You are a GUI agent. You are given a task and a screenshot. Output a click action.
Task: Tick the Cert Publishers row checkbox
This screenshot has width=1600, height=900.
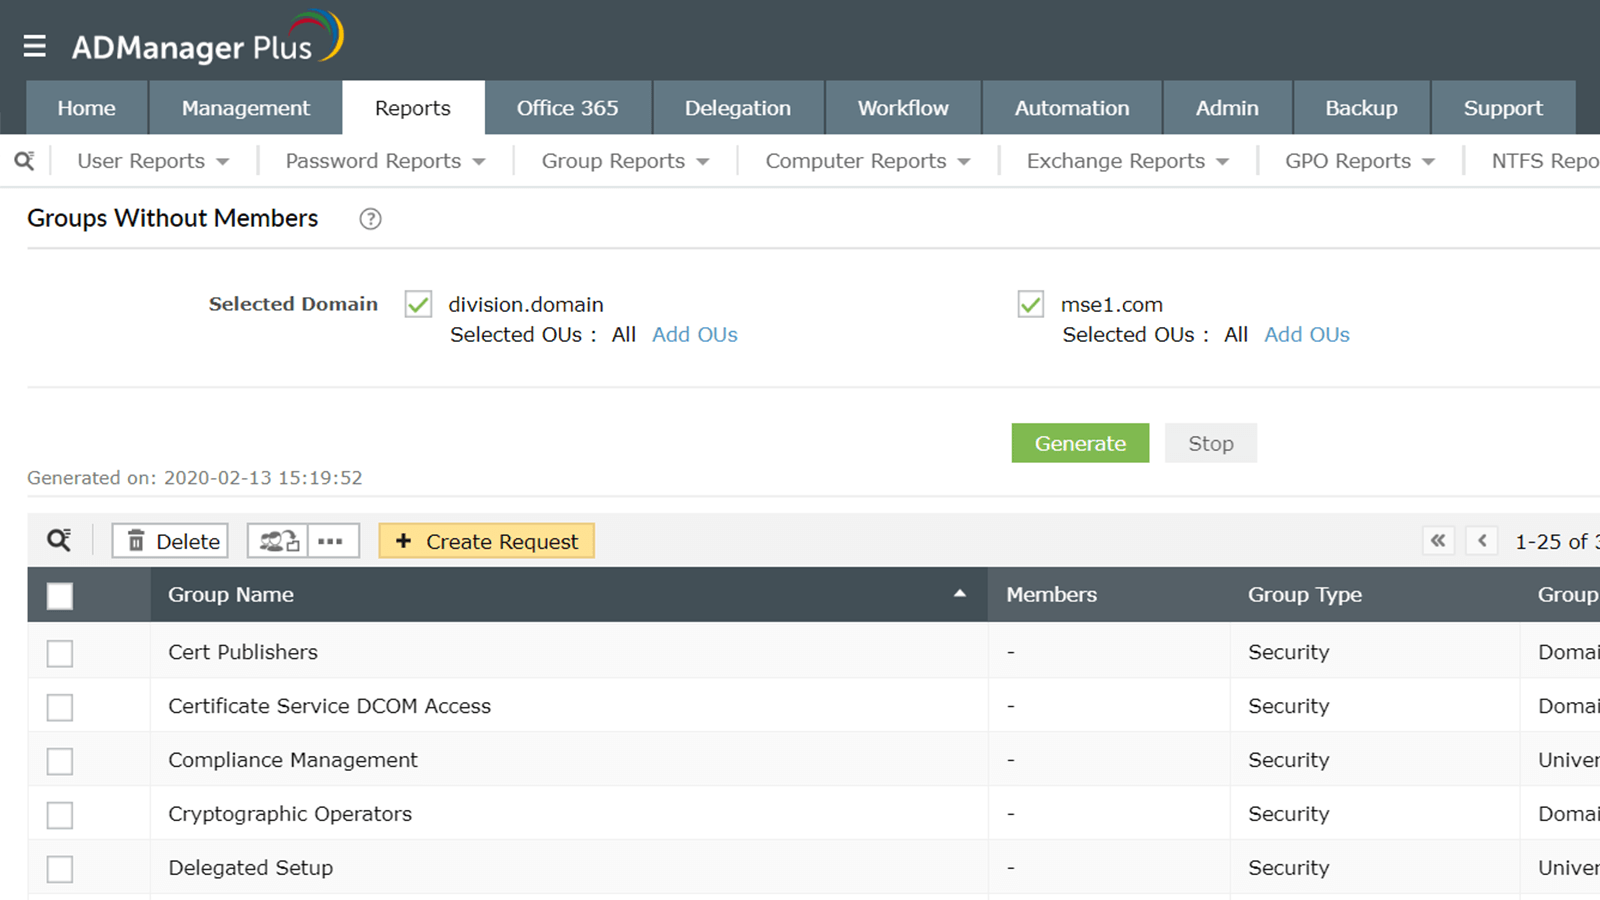pos(60,653)
